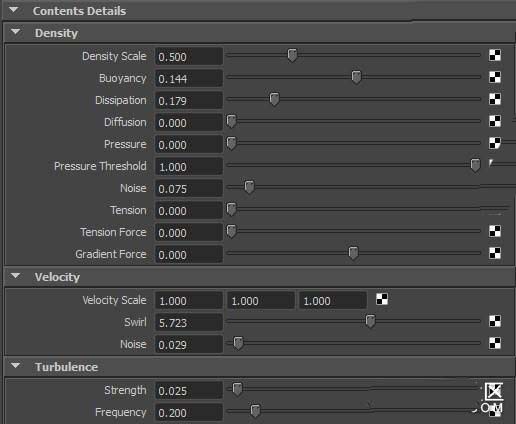
Task: Click the third Velocity Scale field
Action: pyautogui.click(x=333, y=300)
